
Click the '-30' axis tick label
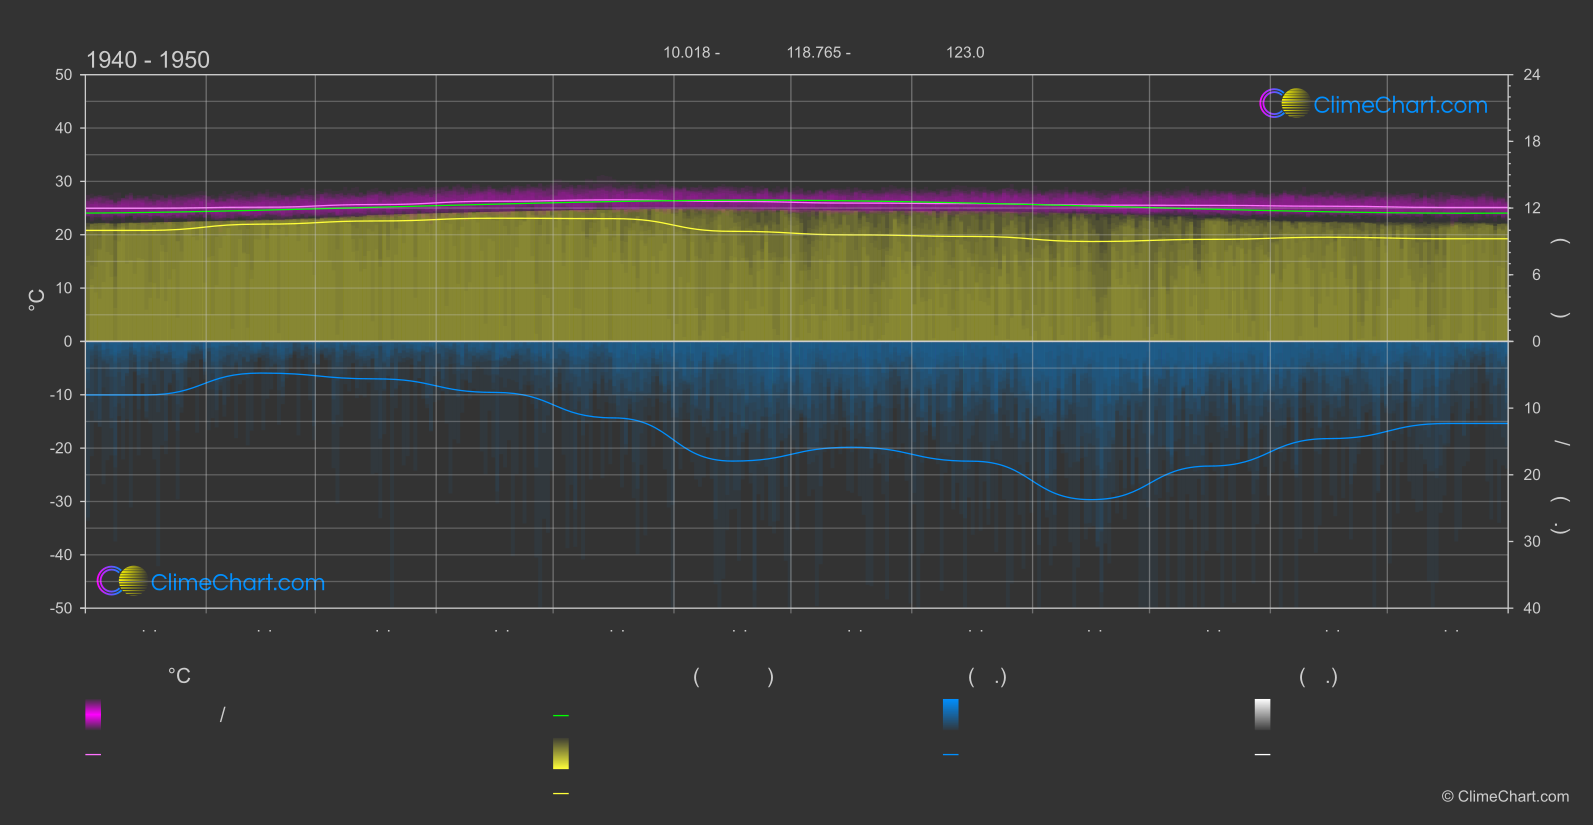click(x=61, y=501)
